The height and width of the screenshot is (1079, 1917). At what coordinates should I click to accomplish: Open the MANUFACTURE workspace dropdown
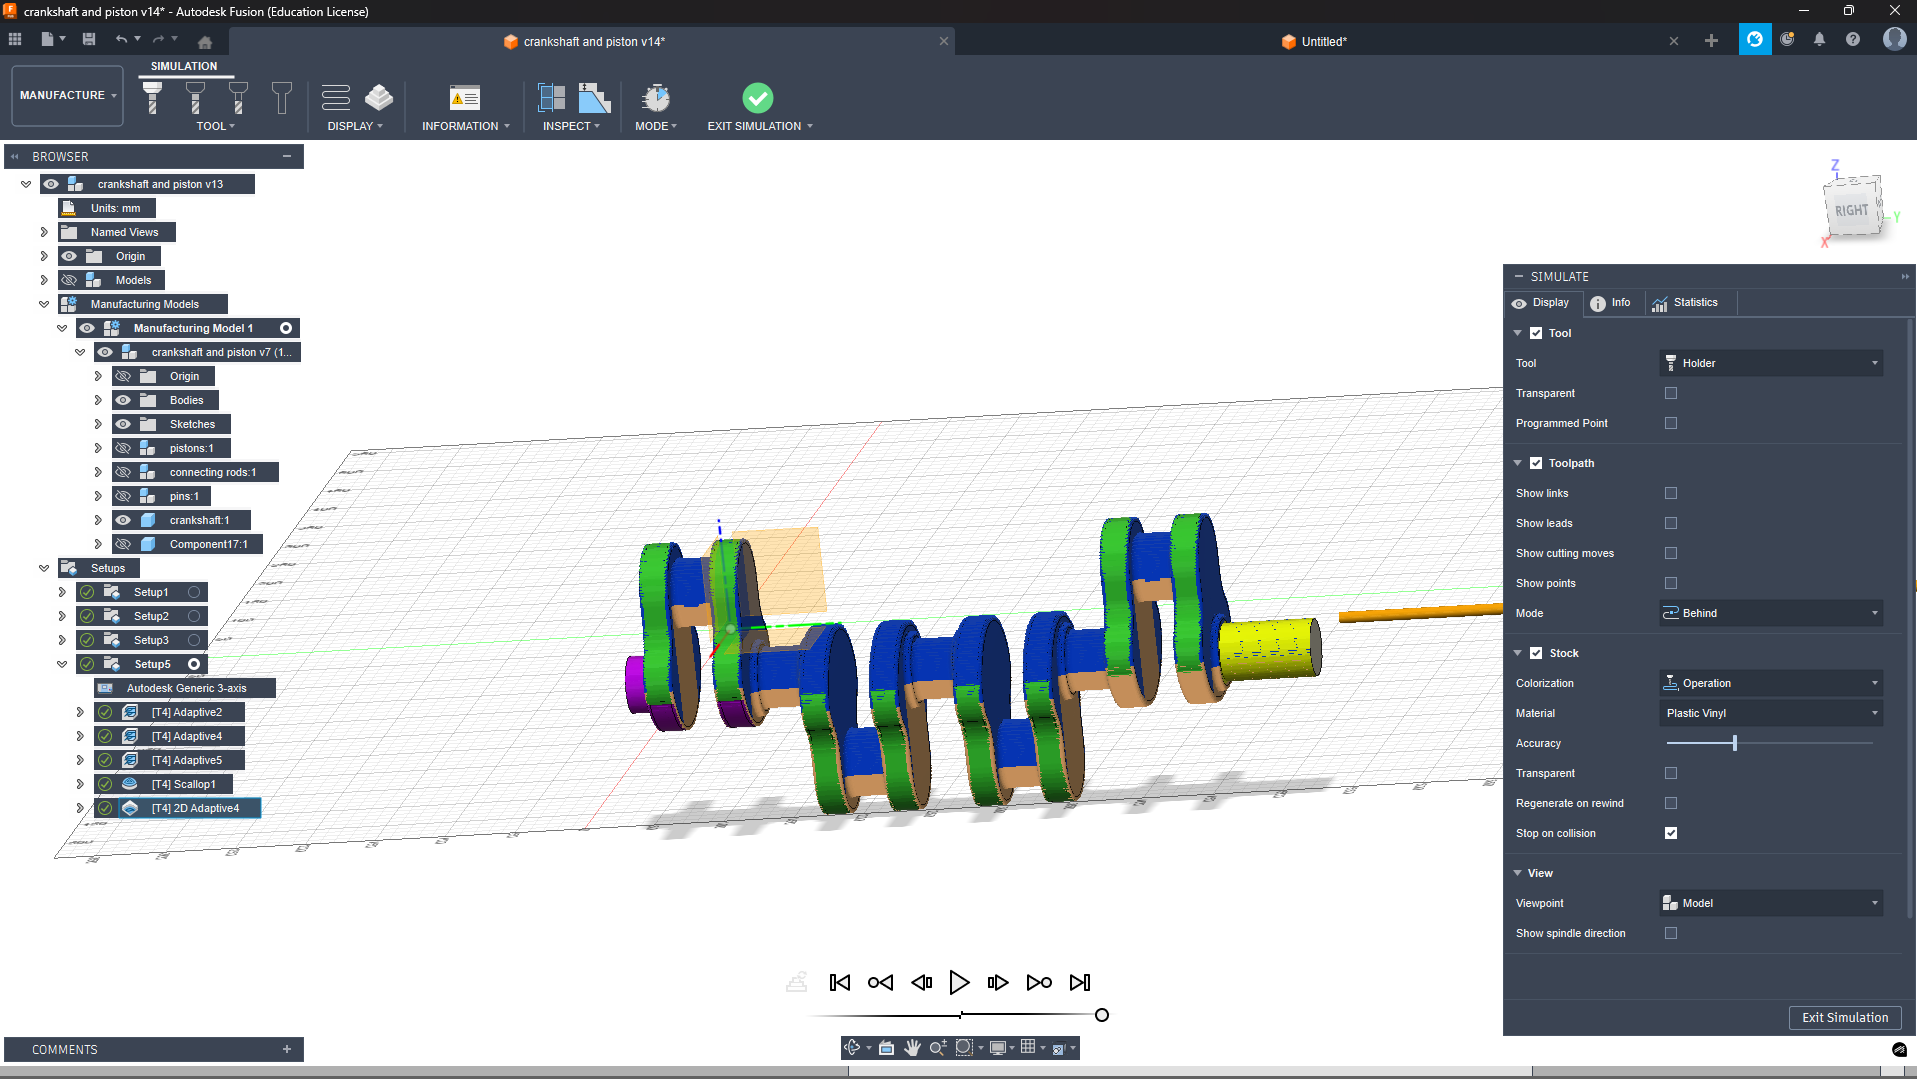[68, 96]
